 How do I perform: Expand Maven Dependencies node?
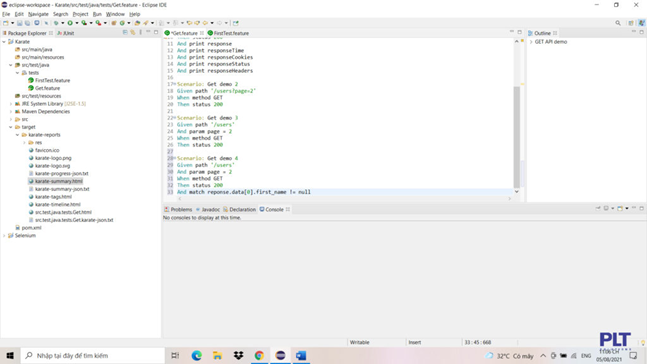(x=11, y=111)
